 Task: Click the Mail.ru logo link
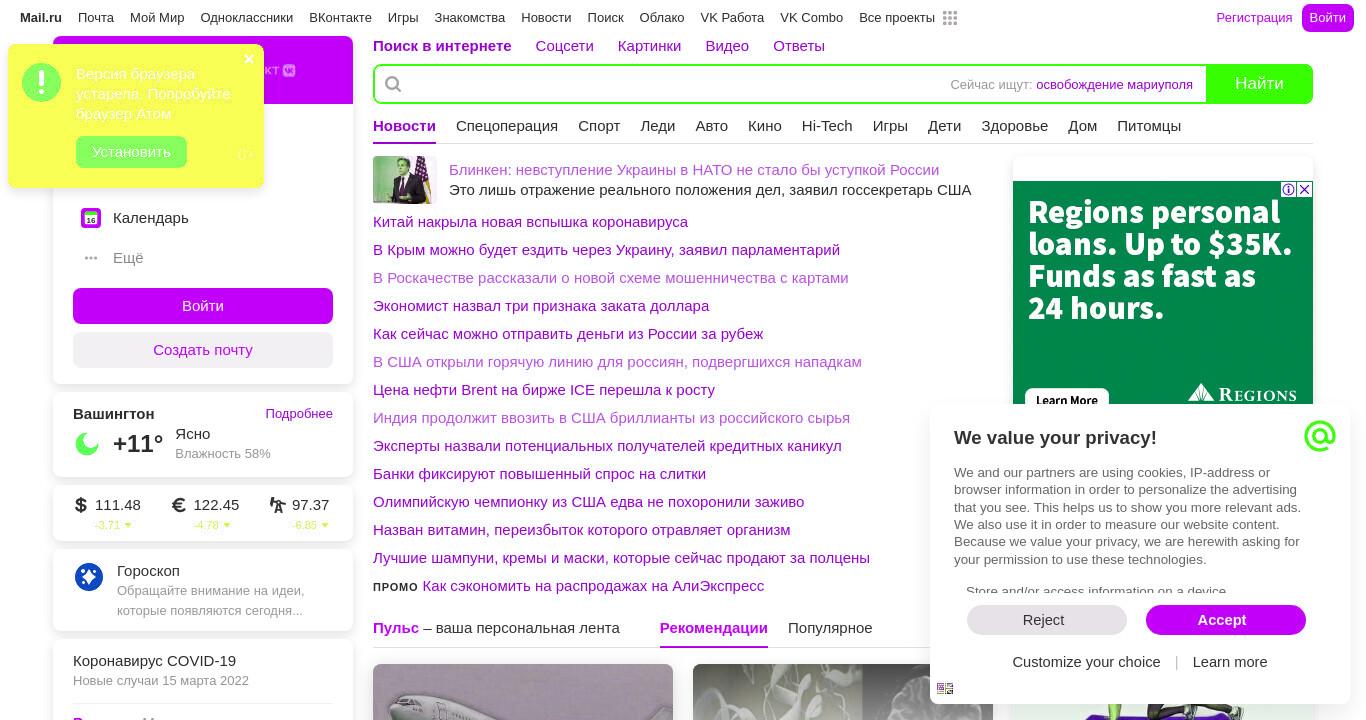[x=41, y=18]
